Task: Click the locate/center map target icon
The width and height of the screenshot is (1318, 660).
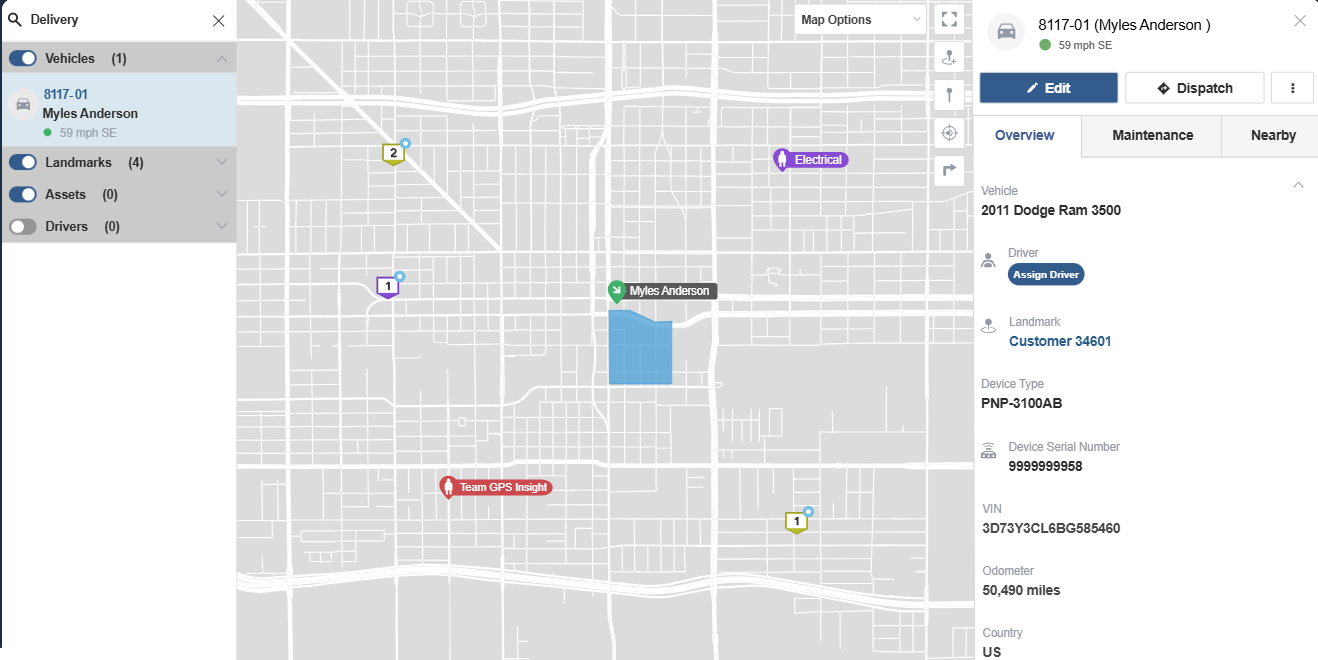Action: point(948,132)
